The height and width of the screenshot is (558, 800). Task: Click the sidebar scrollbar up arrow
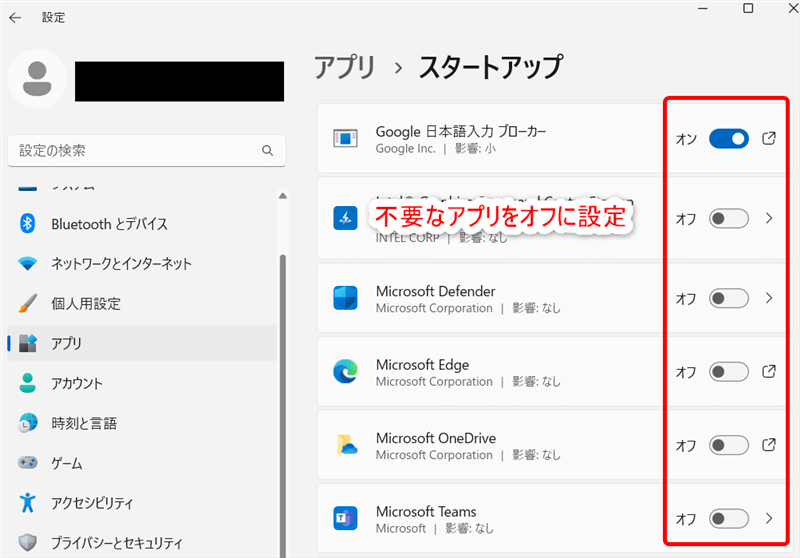[283, 196]
